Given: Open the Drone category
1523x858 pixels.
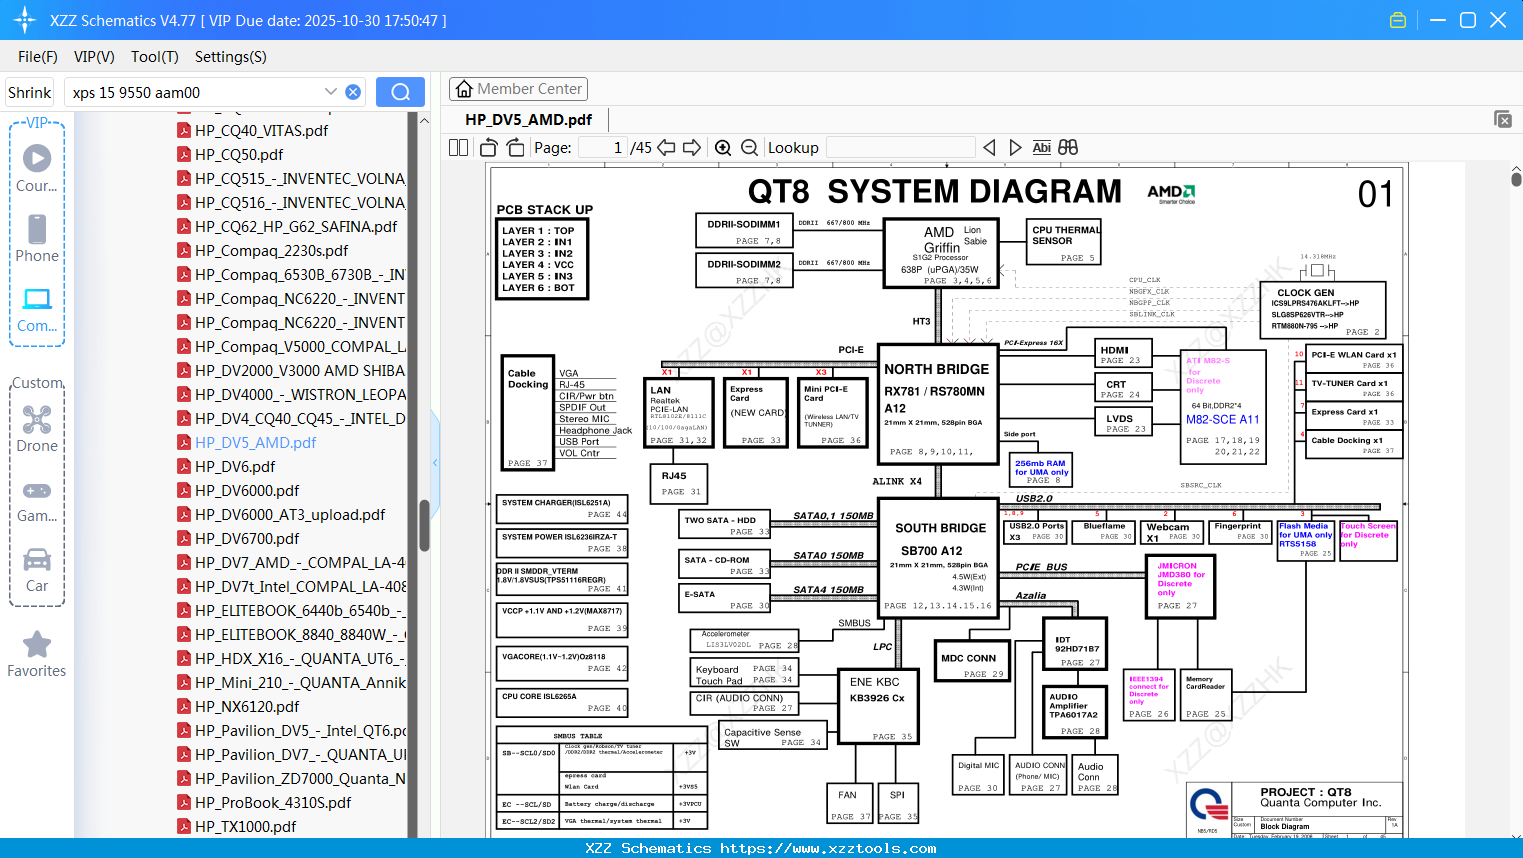Looking at the screenshot, I should point(37,429).
